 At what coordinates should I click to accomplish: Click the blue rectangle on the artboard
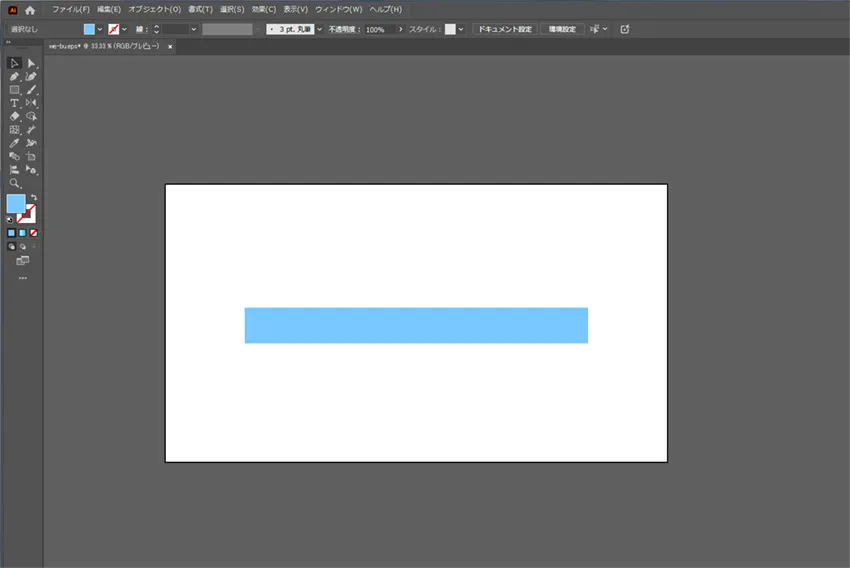click(416, 325)
